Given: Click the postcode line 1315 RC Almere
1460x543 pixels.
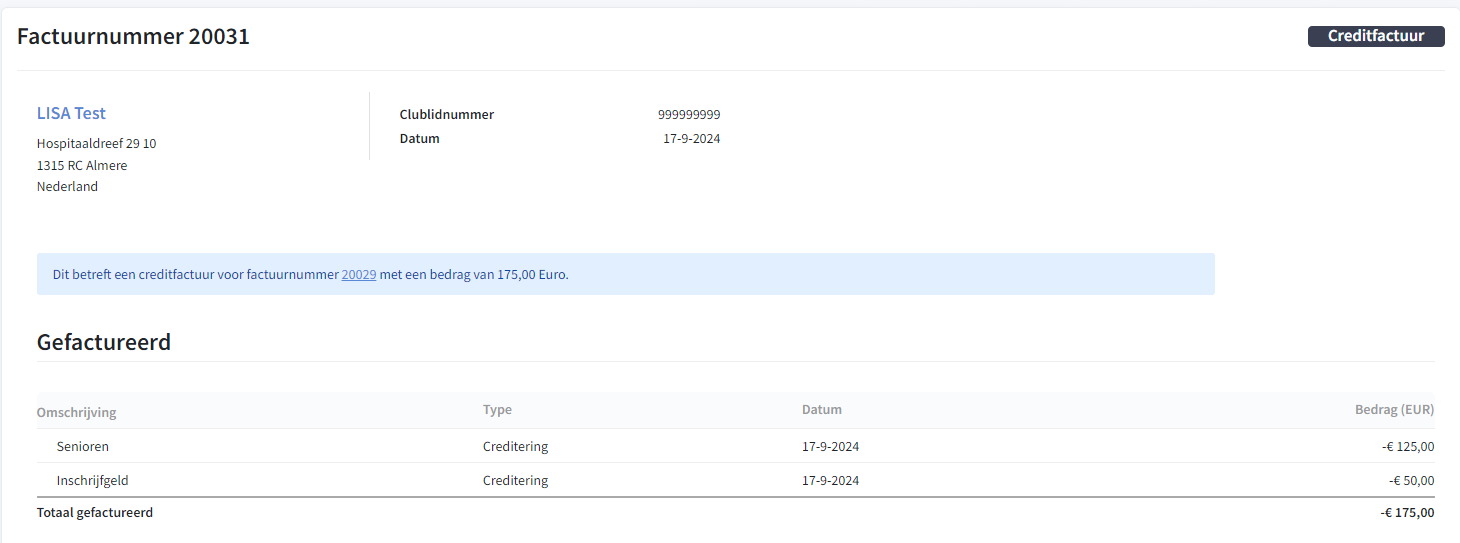Looking at the screenshot, I should point(82,165).
